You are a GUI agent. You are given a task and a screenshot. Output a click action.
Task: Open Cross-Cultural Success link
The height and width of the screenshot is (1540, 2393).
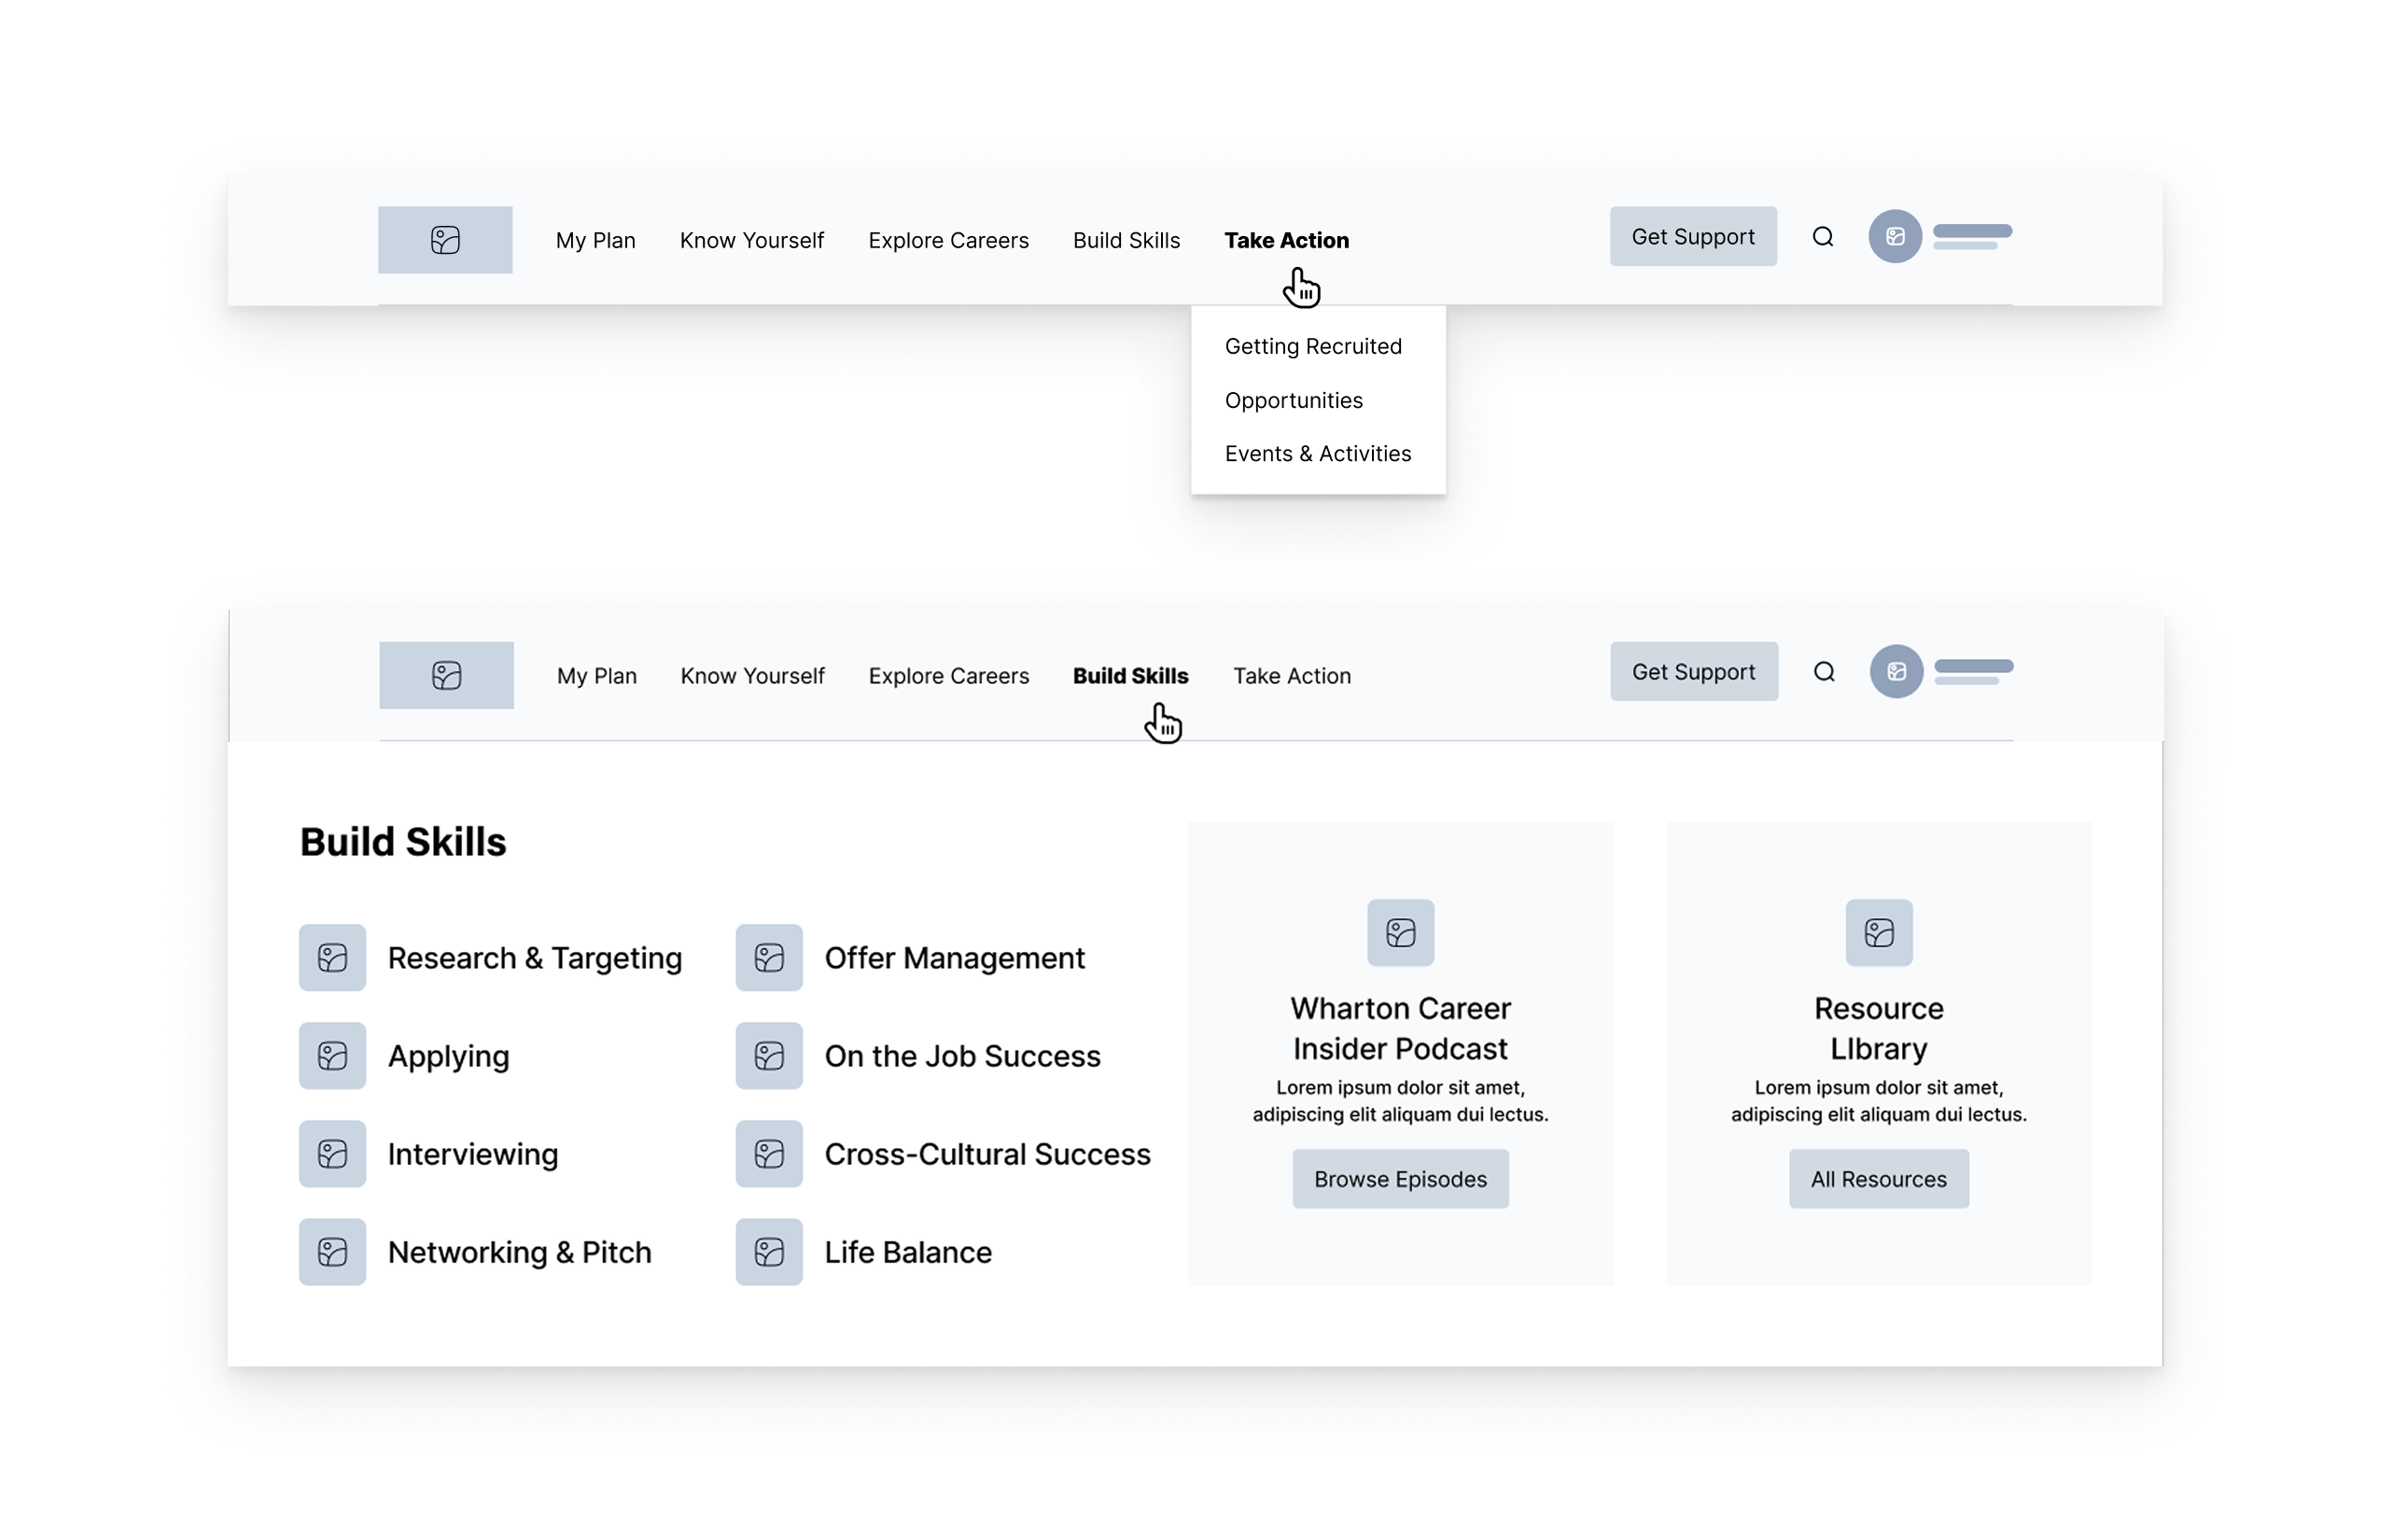point(987,1154)
